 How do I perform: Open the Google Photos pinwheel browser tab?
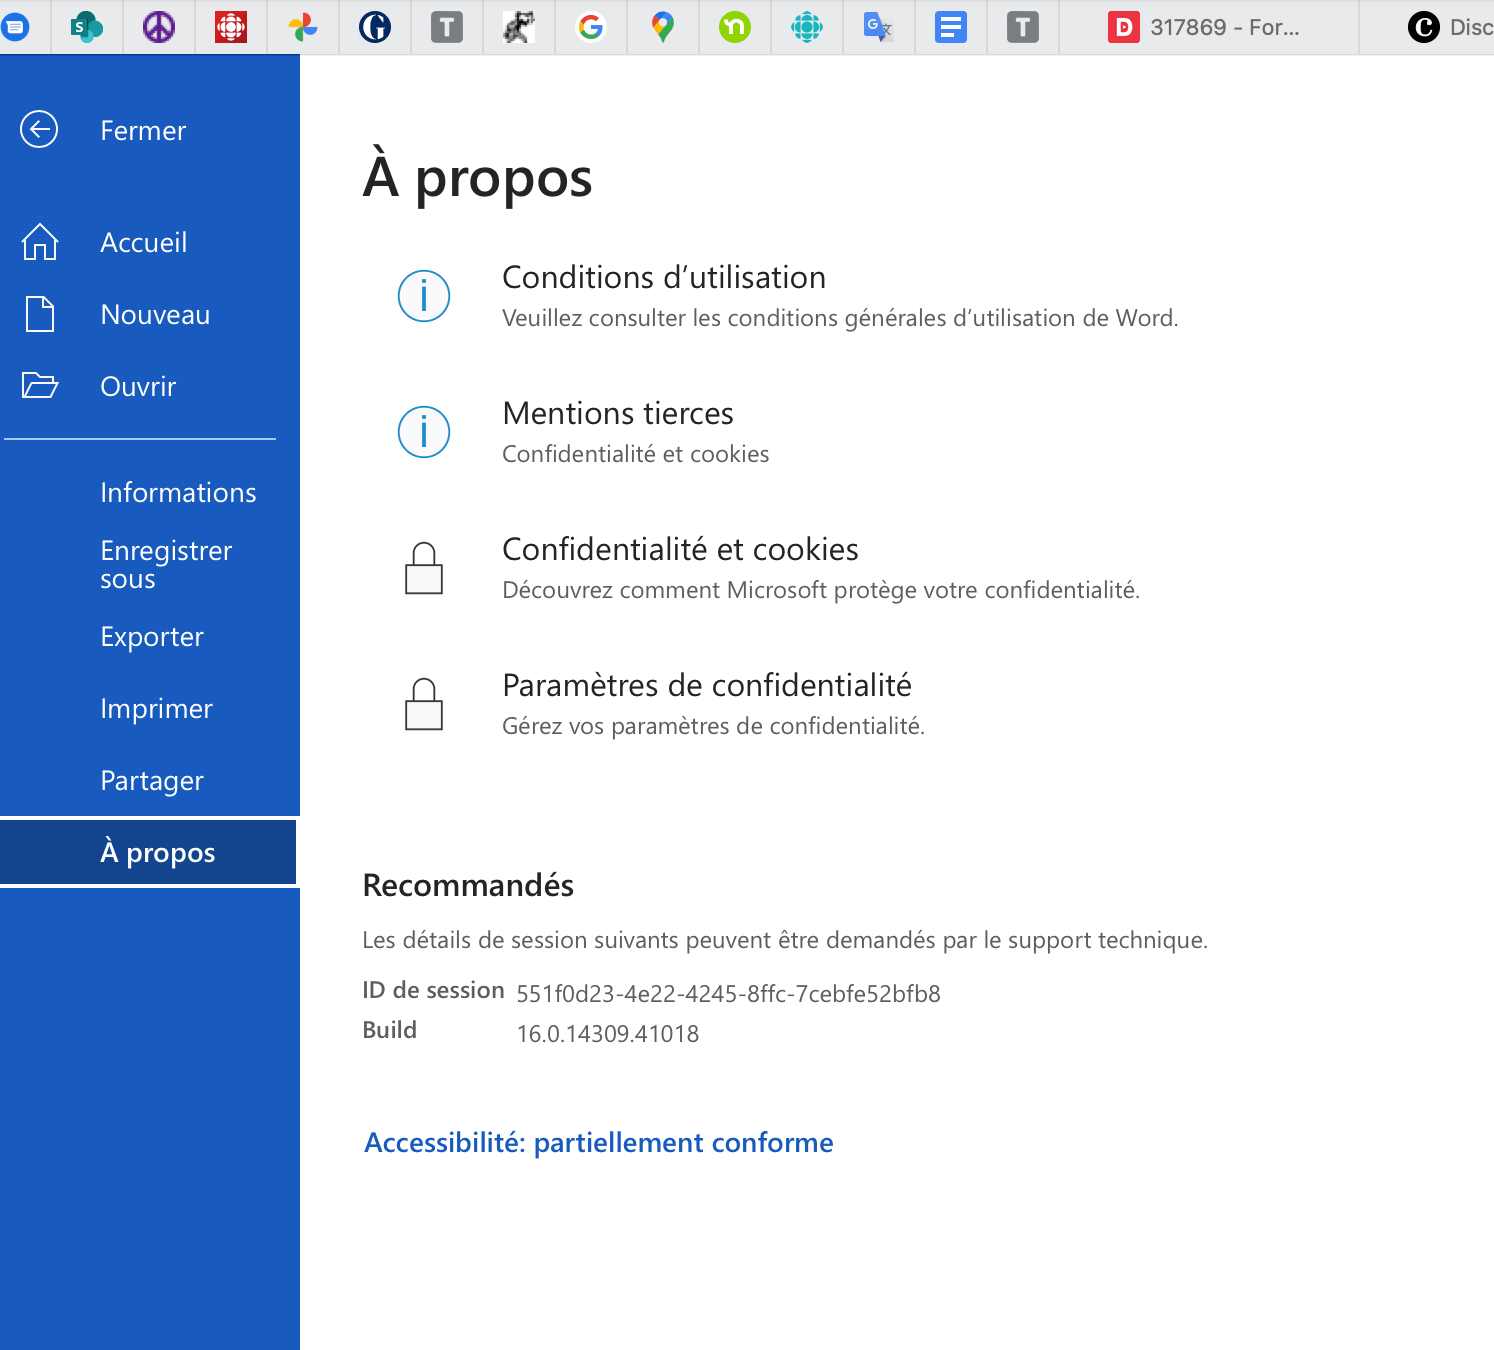click(303, 27)
